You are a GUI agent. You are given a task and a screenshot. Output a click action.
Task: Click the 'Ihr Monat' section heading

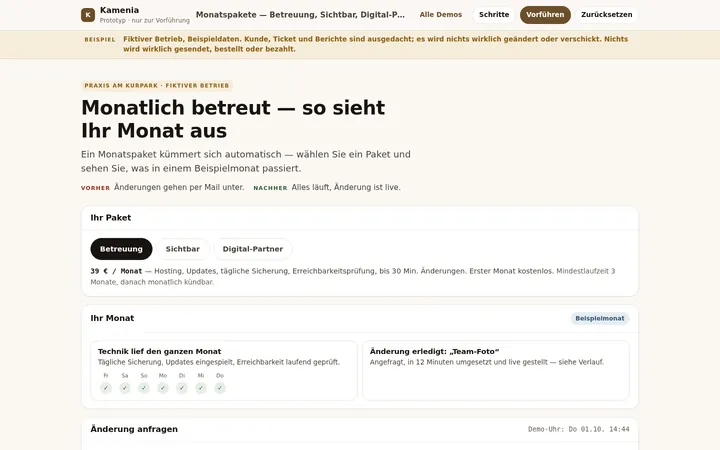point(112,318)
